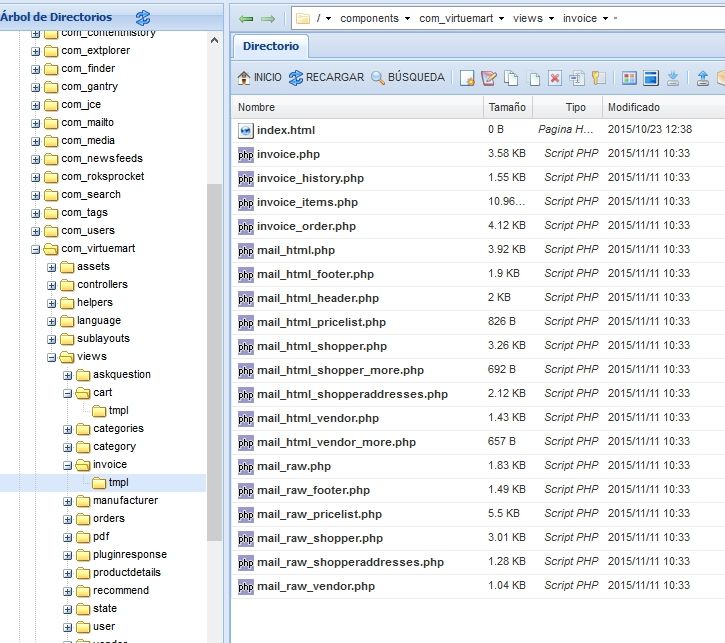Collapse the com_virtuemart tree node
725x643 pixels.
[x=36, y=250]
